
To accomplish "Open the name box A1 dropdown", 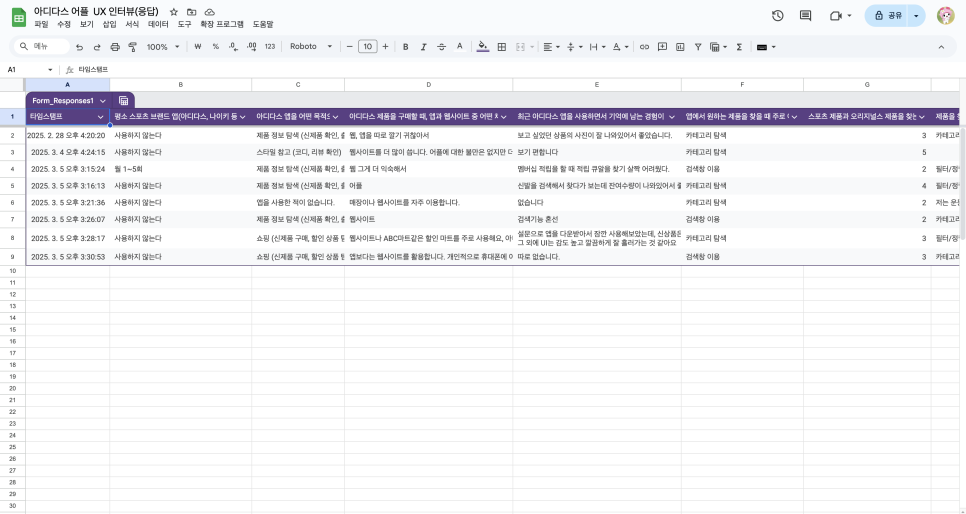I will [51, 70].
